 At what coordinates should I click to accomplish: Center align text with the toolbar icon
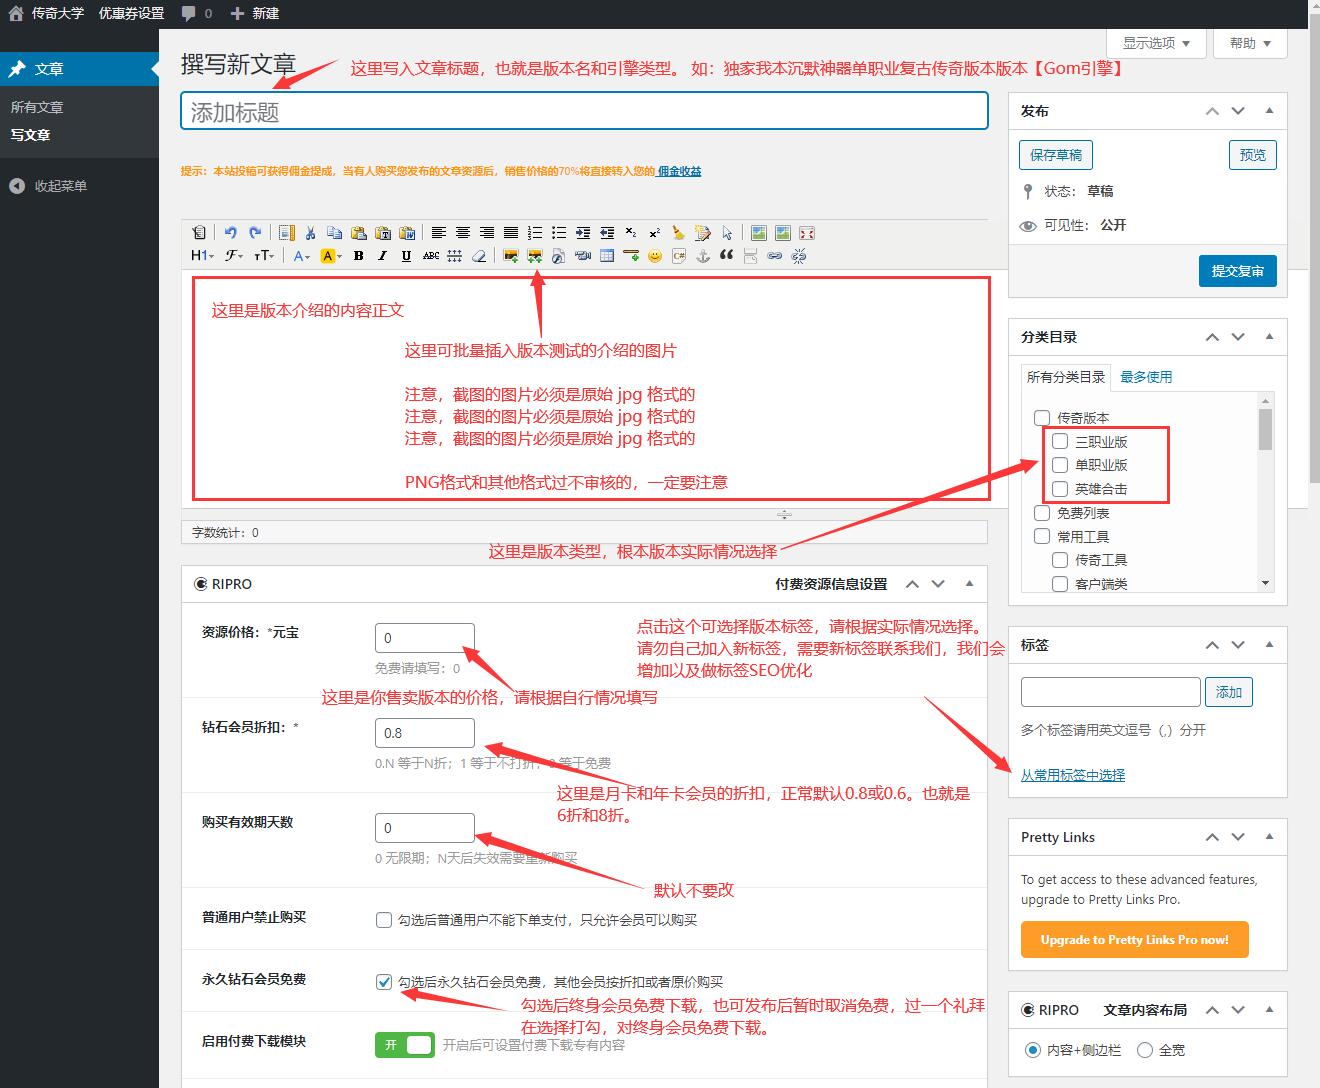point(463,233)
